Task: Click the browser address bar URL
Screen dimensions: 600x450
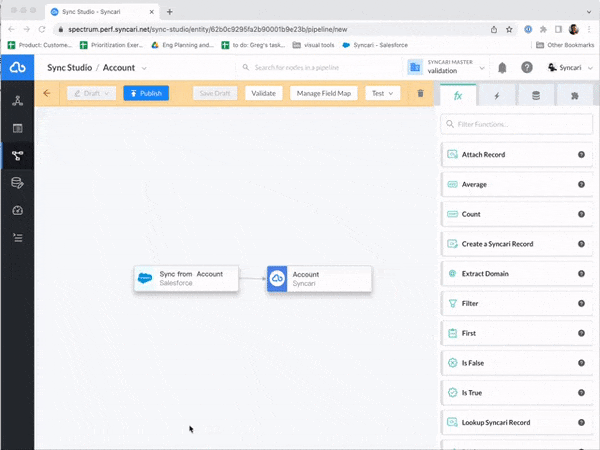Action: (x=208, y=29)
